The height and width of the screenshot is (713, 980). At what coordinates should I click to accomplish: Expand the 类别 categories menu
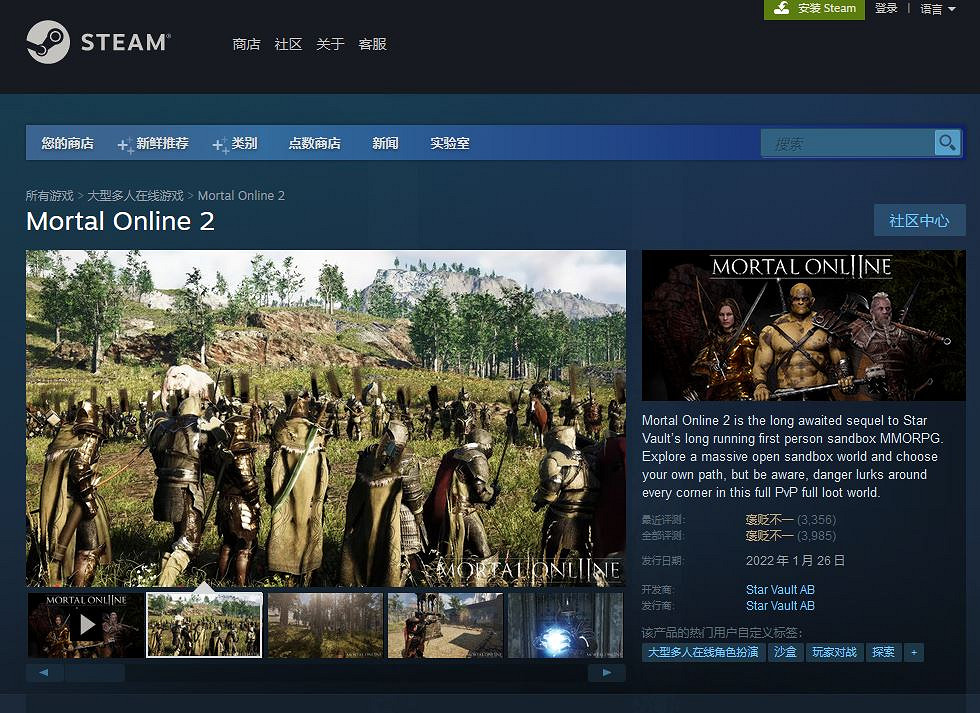pyautogui.click(x=244, y=144)
